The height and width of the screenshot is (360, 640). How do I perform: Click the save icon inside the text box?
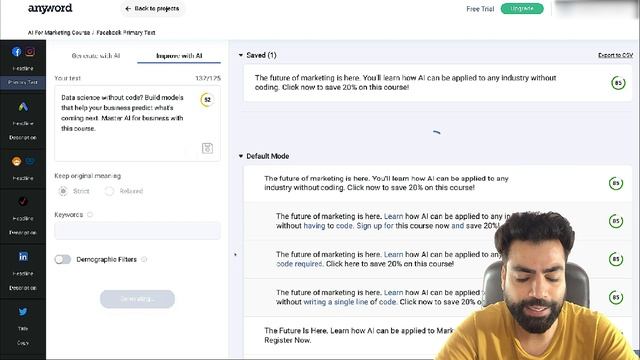click(x=207, y=148)
